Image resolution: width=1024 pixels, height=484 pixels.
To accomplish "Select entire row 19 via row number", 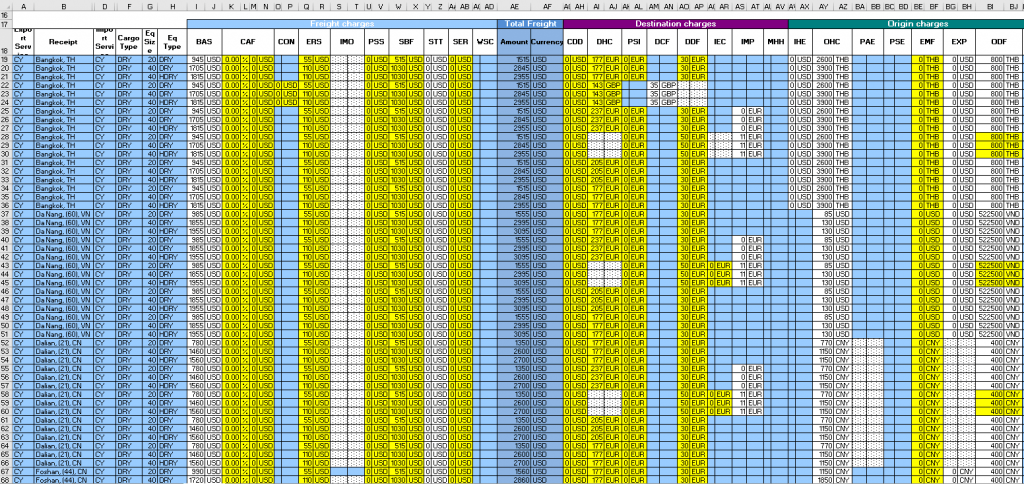I will [5, 59].
